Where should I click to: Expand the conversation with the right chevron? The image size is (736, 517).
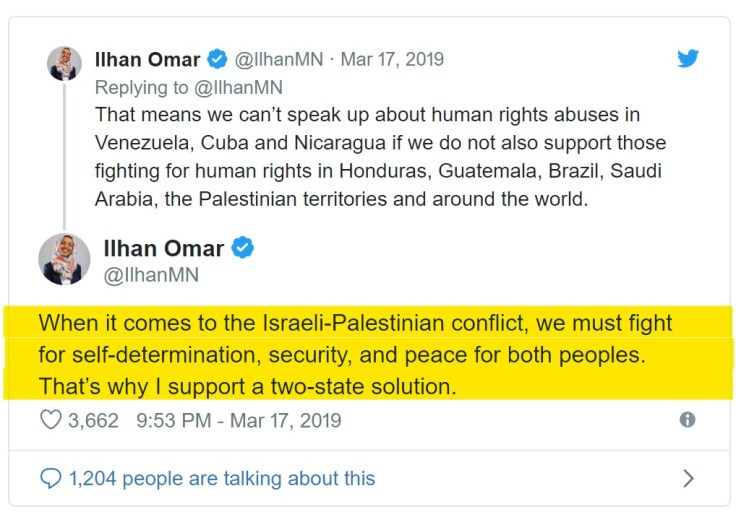click(688, 479)
